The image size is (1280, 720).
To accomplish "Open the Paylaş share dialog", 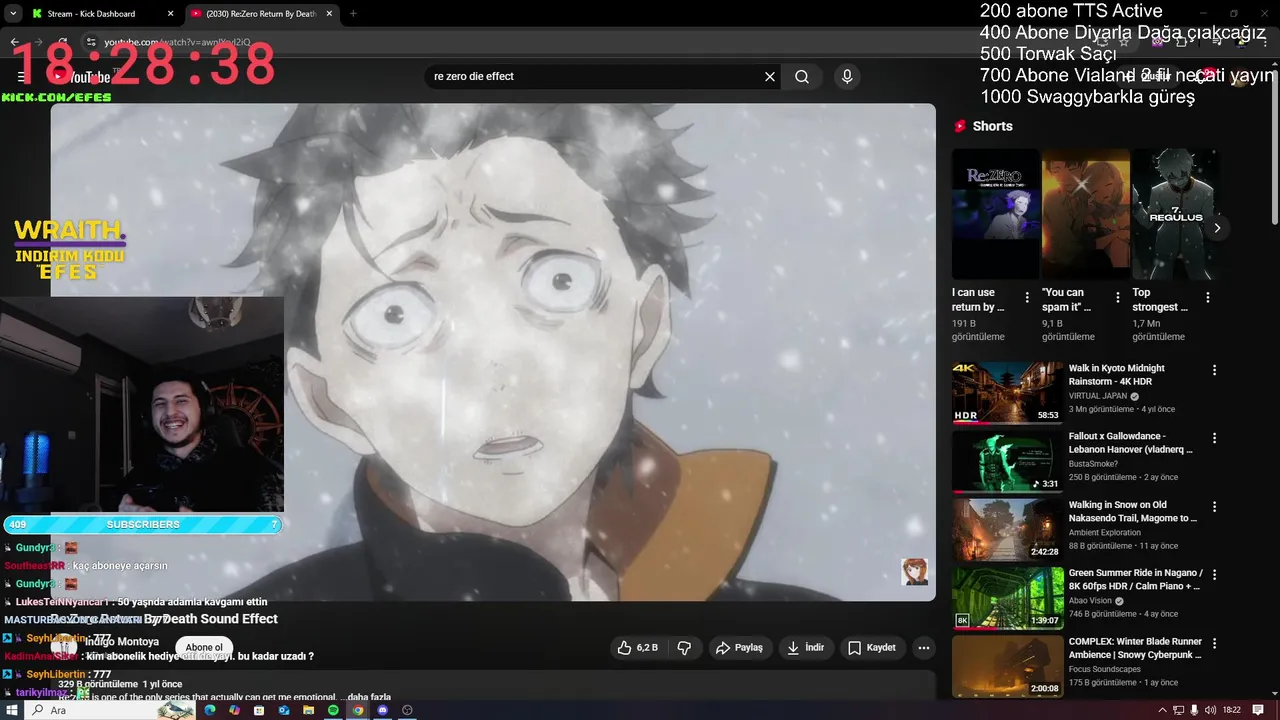I will (x=739, y=648).
